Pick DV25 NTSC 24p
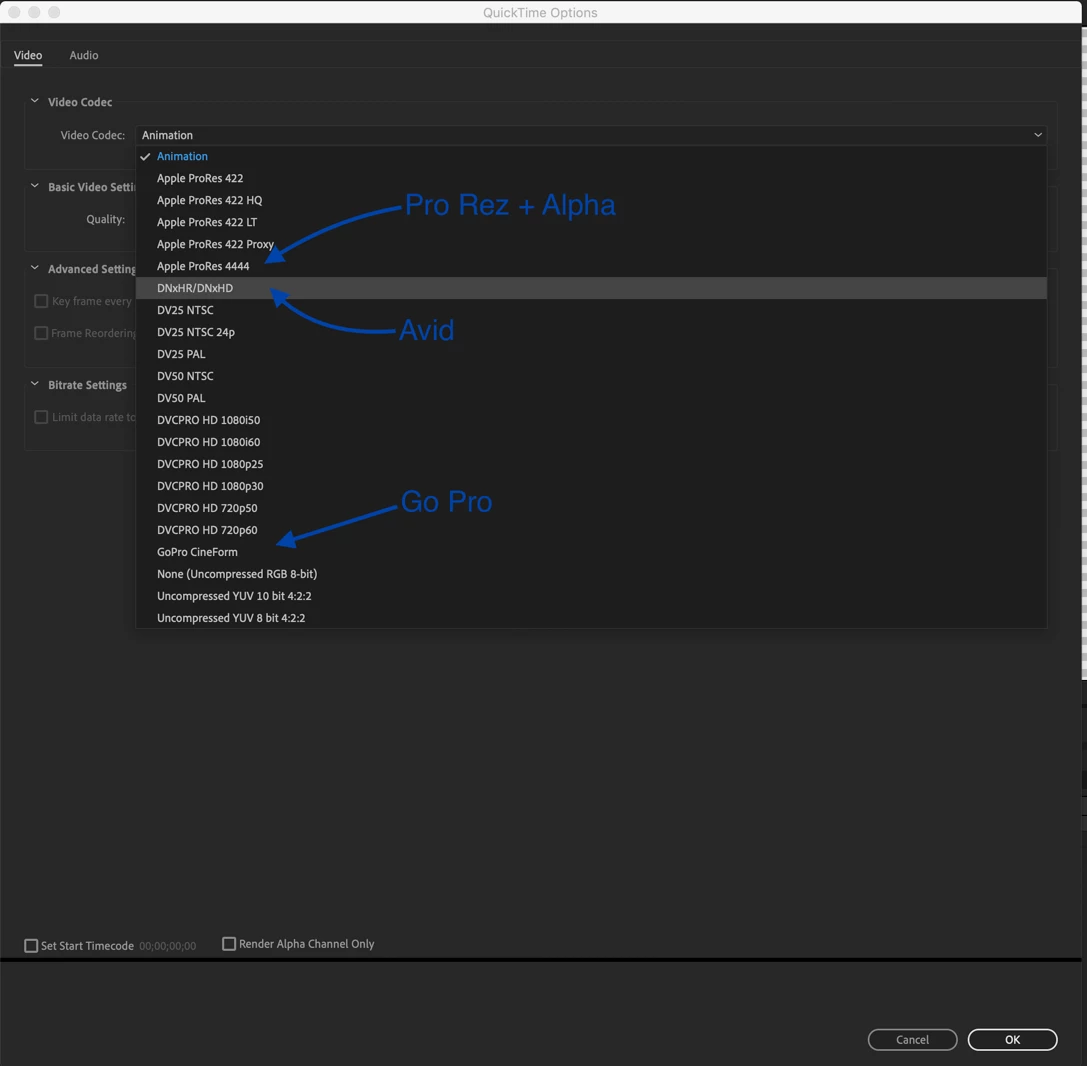Screen dimensions: 1087x1066 591,333
